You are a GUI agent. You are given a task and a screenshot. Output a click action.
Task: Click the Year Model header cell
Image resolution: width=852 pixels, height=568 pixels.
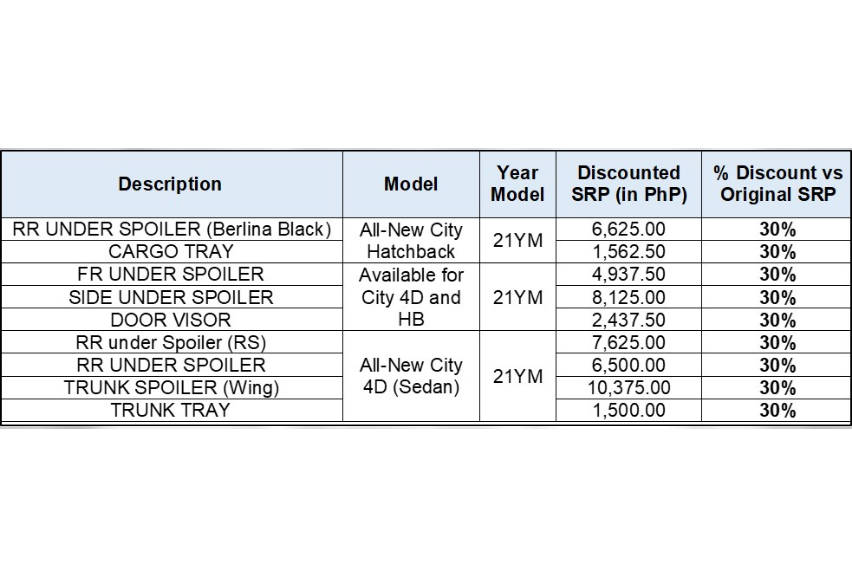(x=517, y=184)
